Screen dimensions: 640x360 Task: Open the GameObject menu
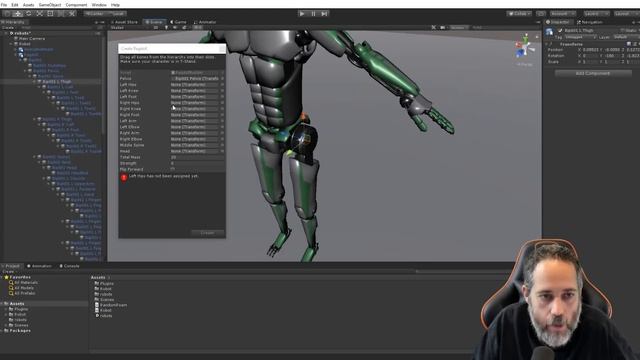click(x=50, y=5)
